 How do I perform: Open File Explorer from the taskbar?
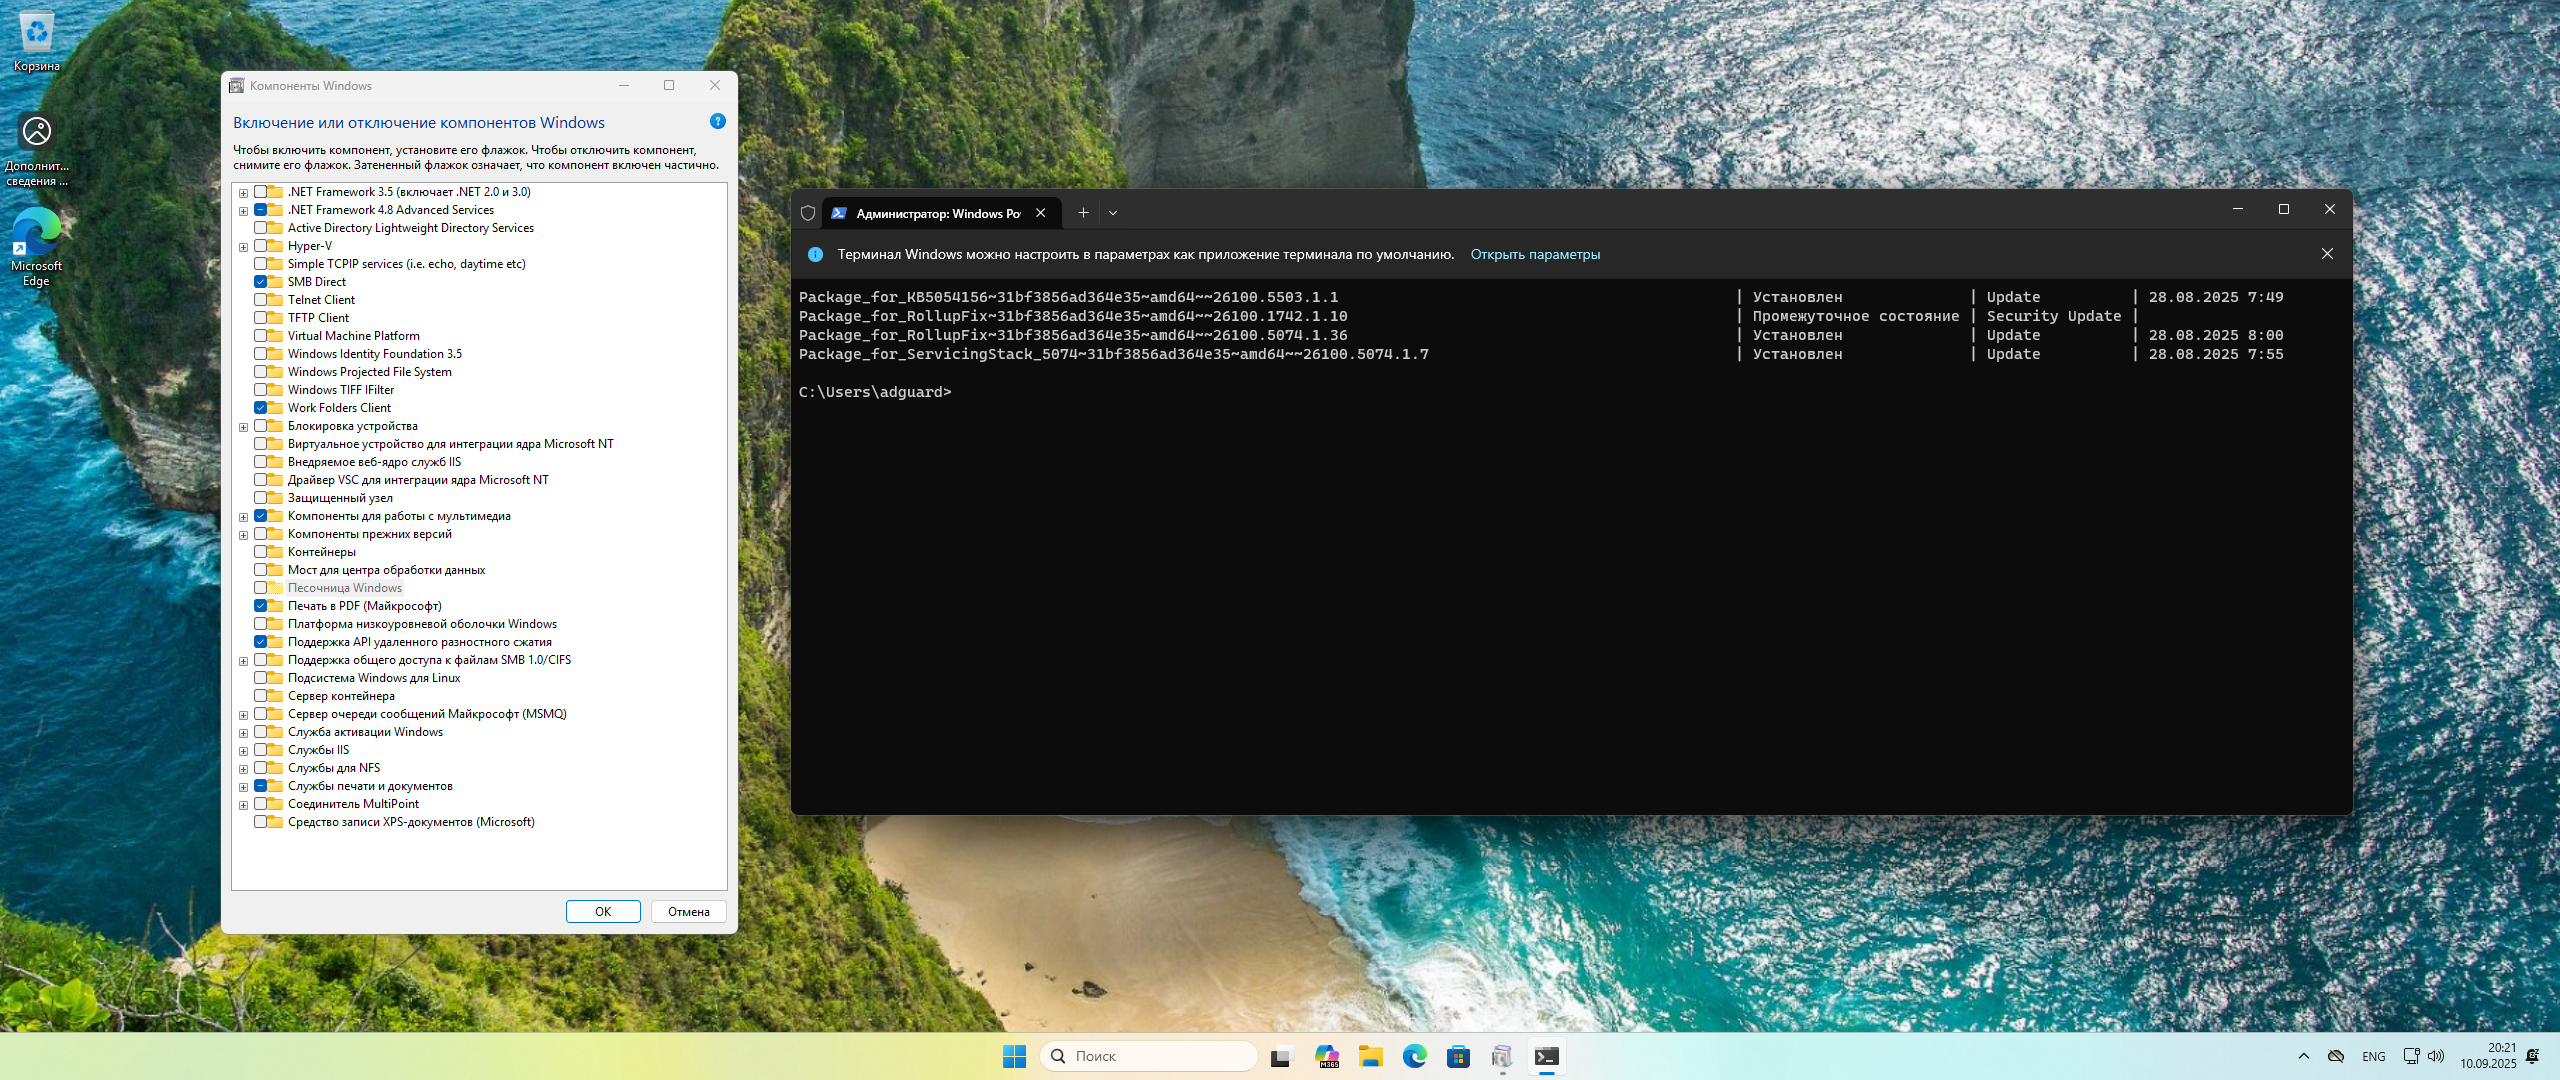pos(1370,1056)
